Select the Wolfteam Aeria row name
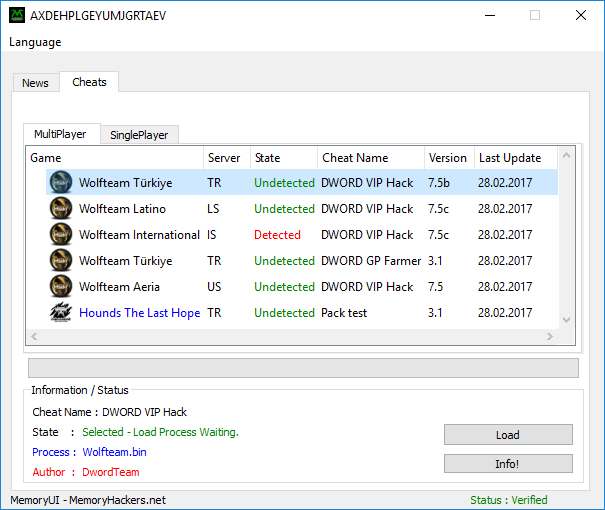This screenshot has height=510, width=605. pos(119,287)
